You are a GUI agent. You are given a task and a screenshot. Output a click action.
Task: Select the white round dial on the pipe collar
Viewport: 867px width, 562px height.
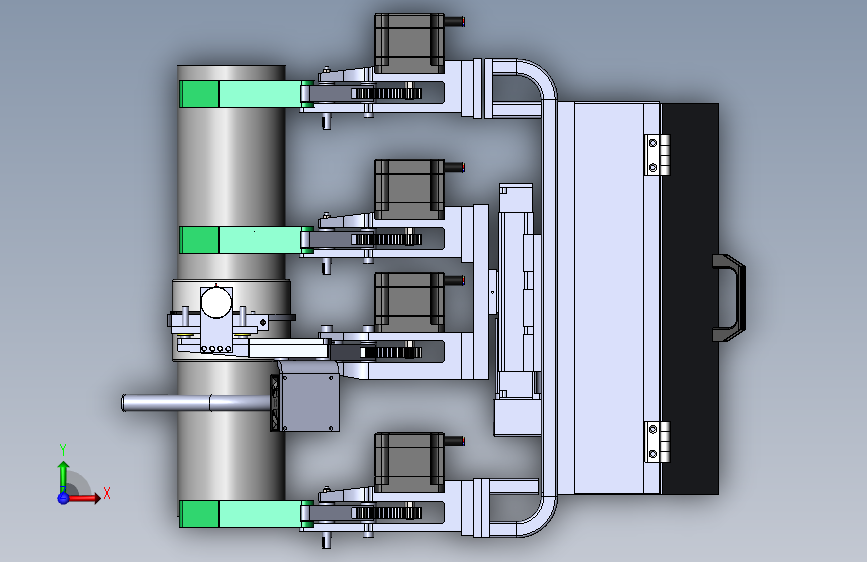pyautogui.click(x=216, y=303)
